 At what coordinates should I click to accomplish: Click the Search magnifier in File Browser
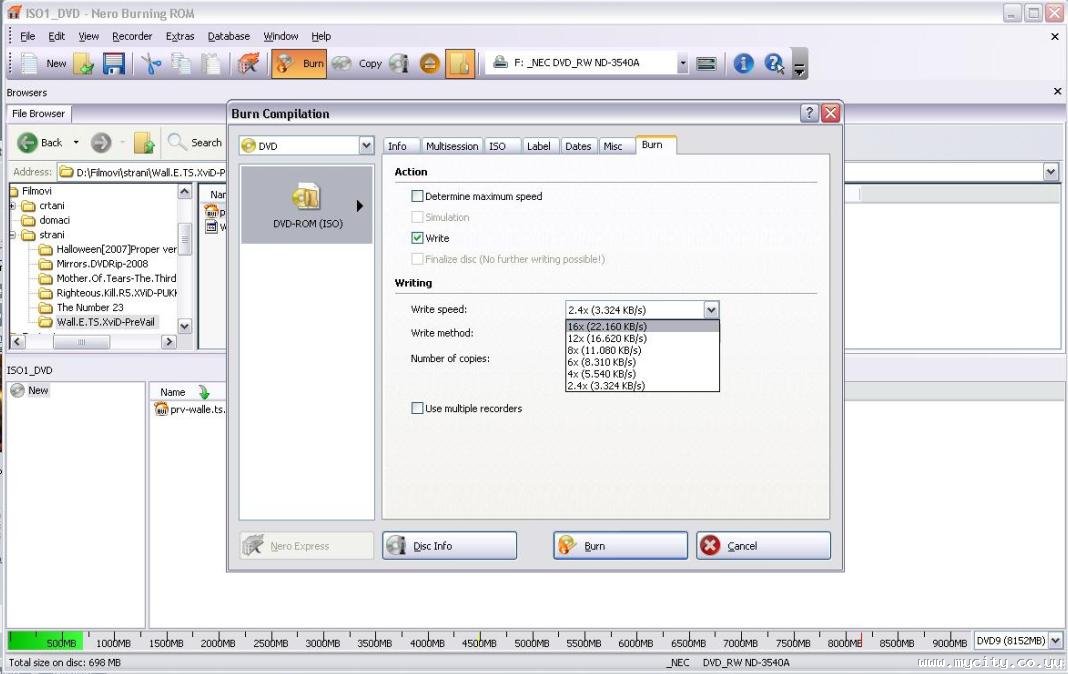click(x=176, y=142)
